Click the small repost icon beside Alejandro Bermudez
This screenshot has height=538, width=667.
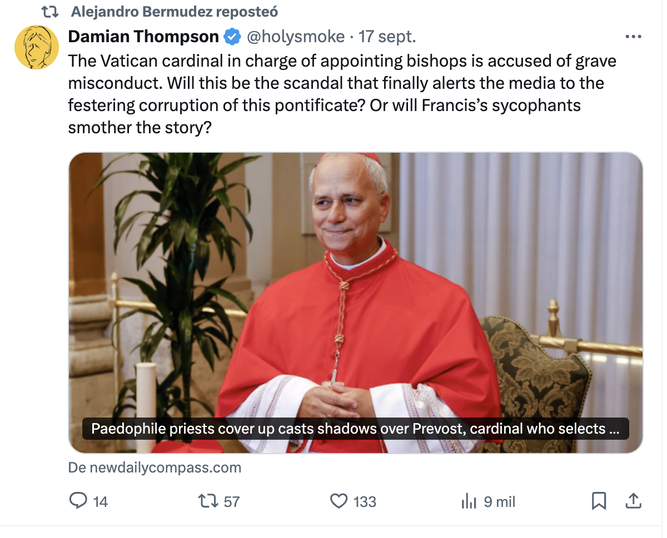coord(50,12)
